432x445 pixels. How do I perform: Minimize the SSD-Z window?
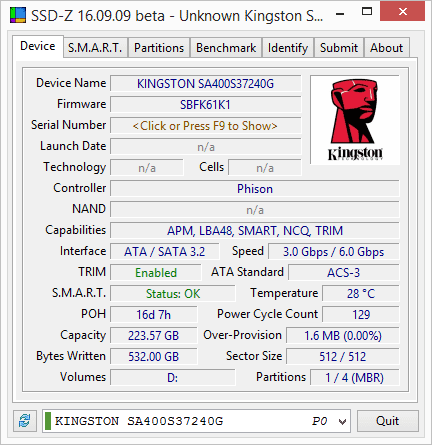coord(340,13)
